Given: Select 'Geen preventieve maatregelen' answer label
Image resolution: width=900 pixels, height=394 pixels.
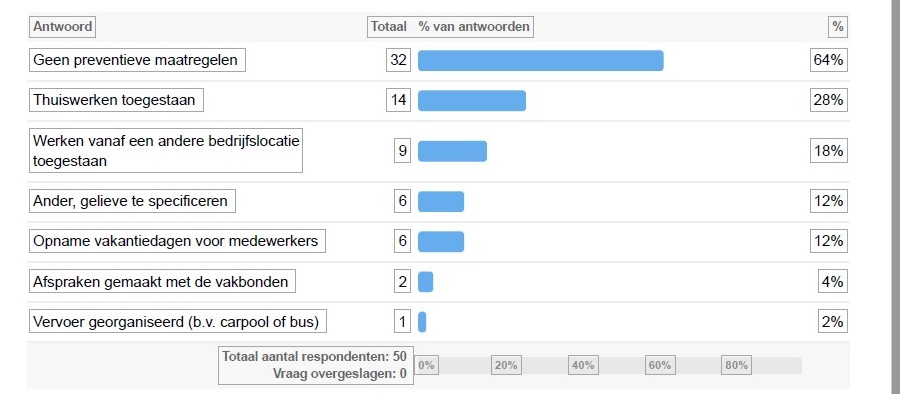Looking at the screenshot, I should coord(137,60).
